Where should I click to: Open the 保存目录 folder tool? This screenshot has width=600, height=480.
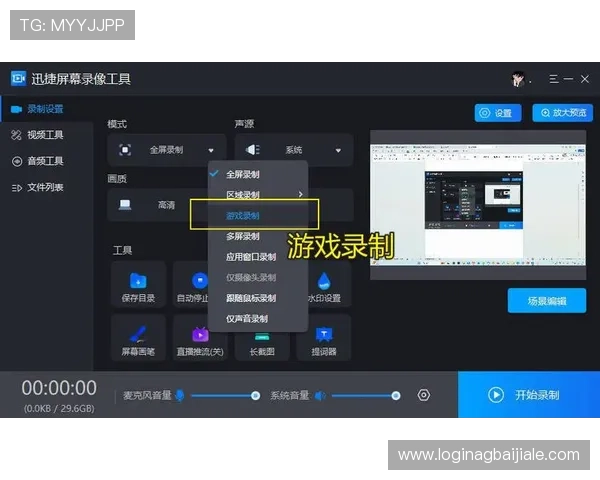pos(138,284)
